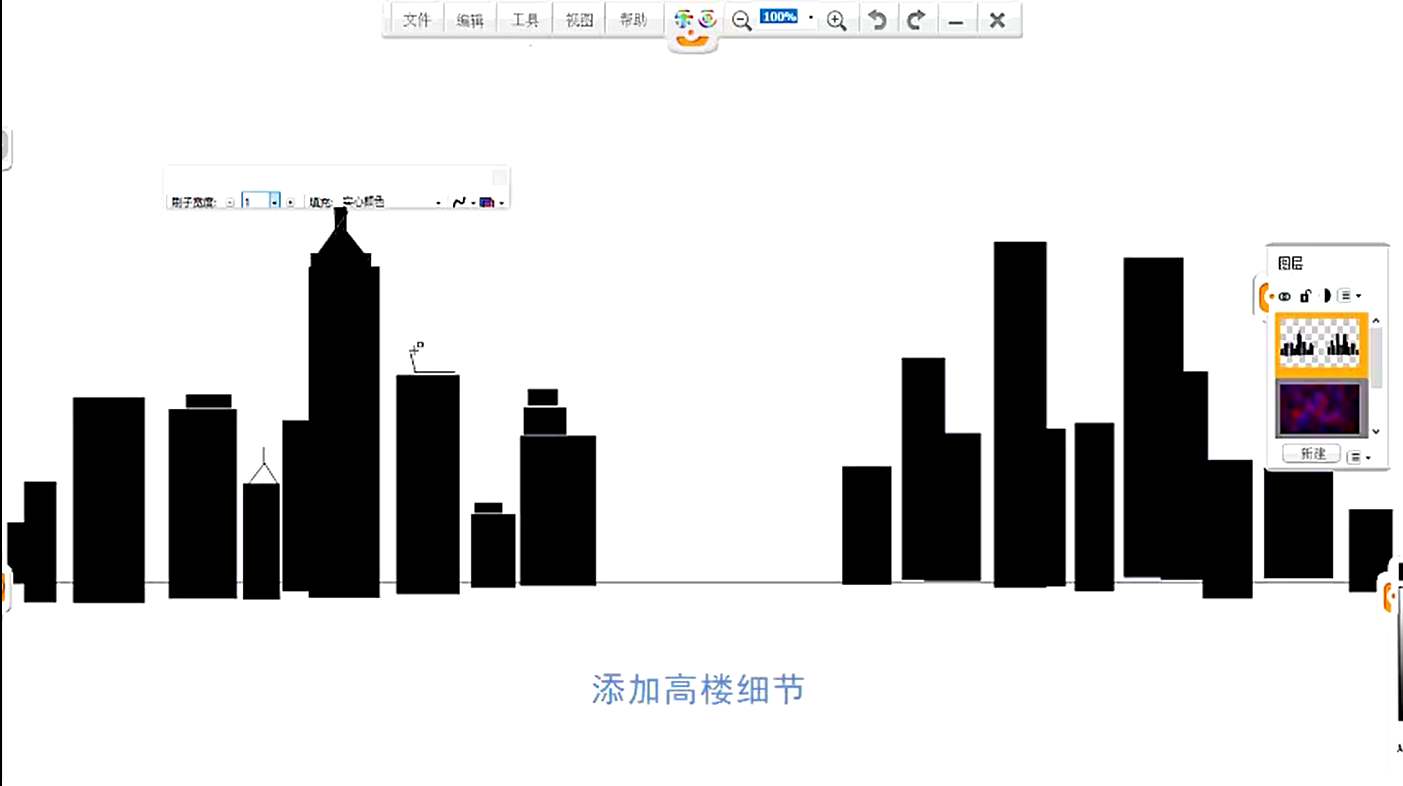Redo the action with the redo arrow
This screenshot has height=786, width=1403.
916,20
